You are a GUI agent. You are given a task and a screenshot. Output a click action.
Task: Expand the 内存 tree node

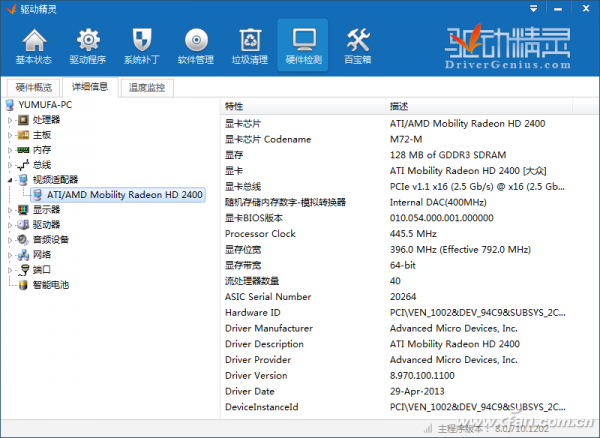(10, 150)
